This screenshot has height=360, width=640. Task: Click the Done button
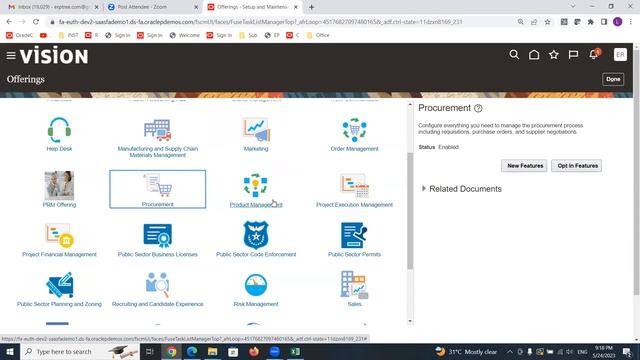pos(613,79)
